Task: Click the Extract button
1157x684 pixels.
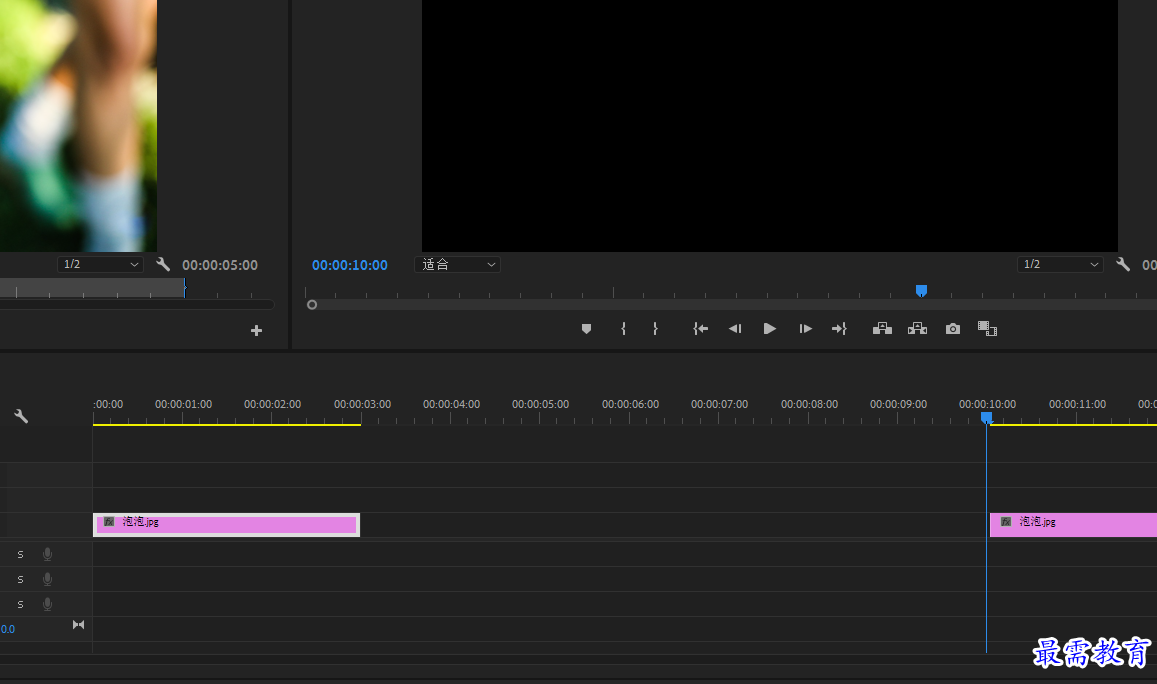Action: 917,329
